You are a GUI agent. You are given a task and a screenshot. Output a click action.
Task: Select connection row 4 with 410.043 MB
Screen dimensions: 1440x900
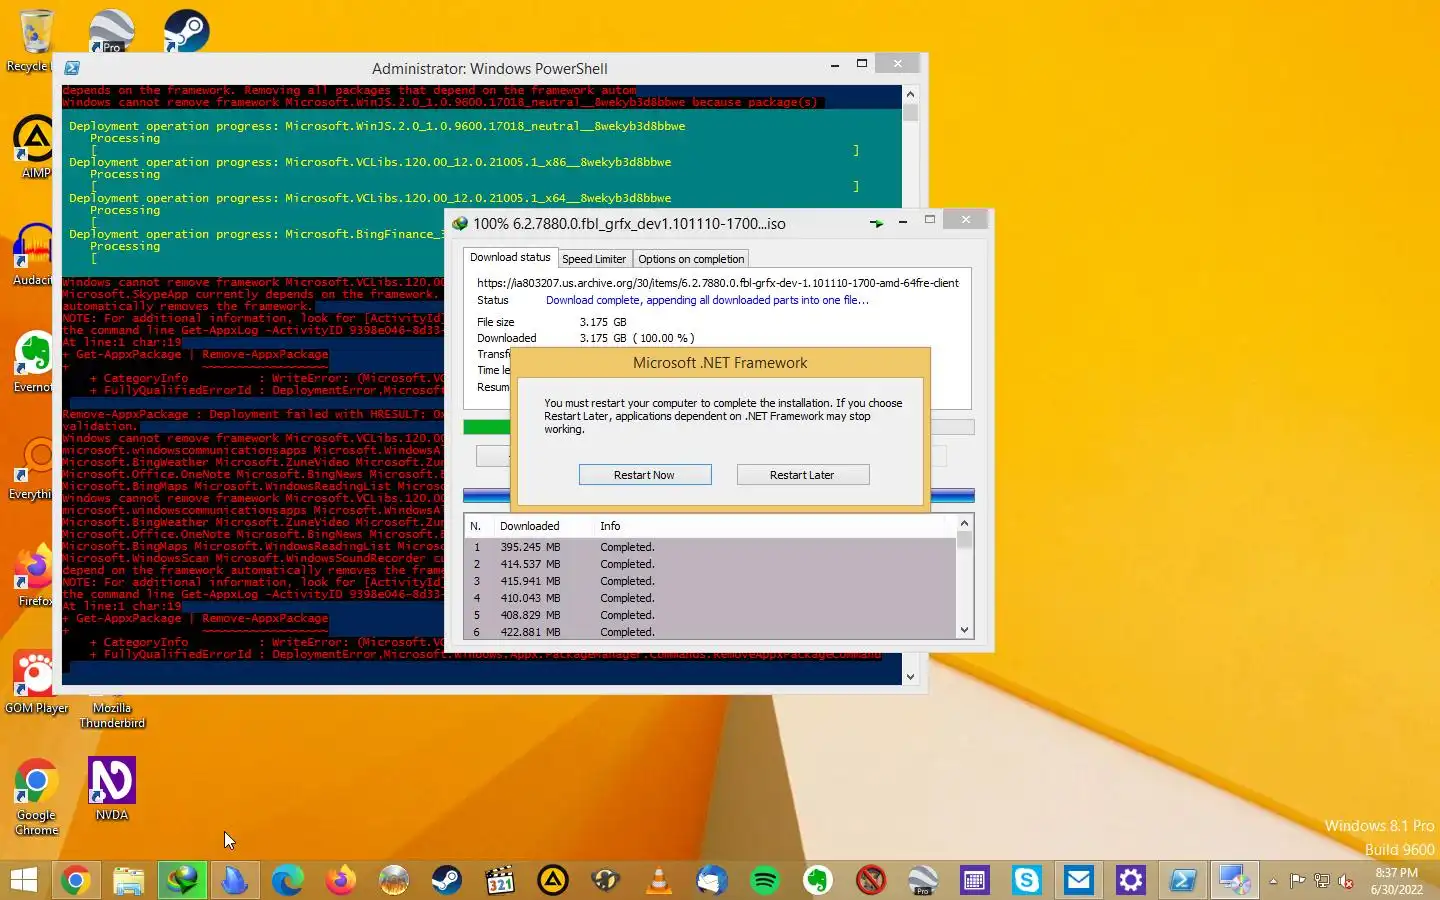coord(710,598)
